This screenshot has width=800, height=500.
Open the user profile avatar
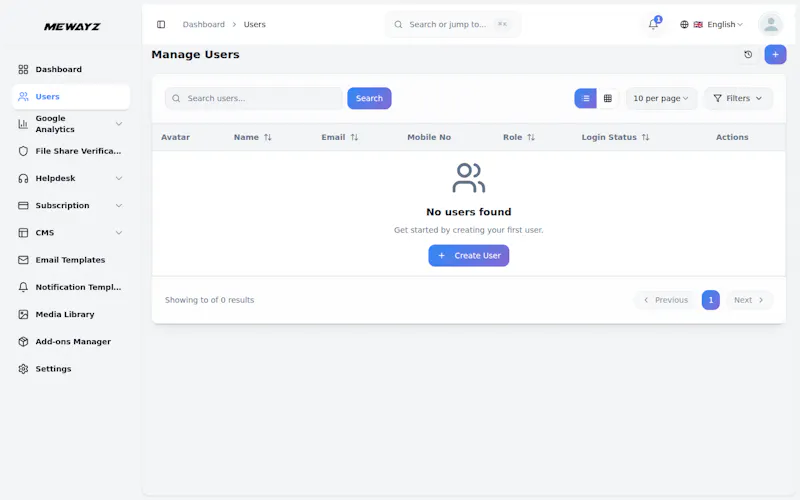tap(770, 24)
